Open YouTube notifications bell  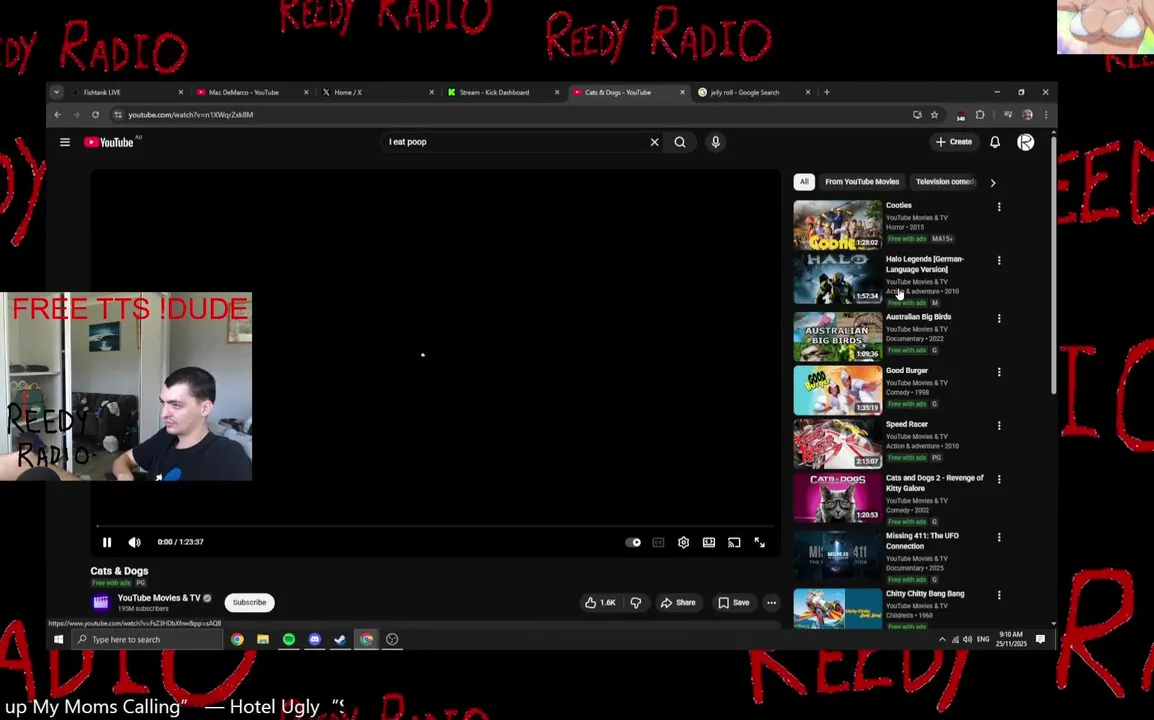tap(994, 142)
